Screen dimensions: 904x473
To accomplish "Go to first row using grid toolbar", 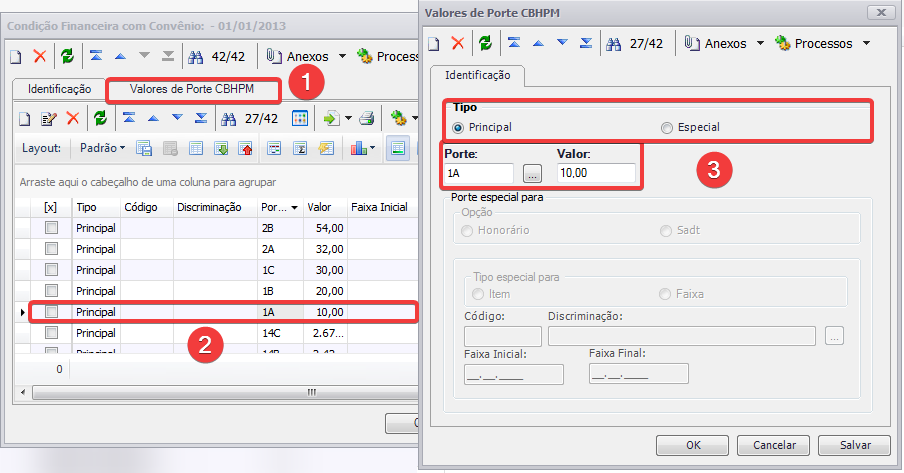I will coord(129,118).
